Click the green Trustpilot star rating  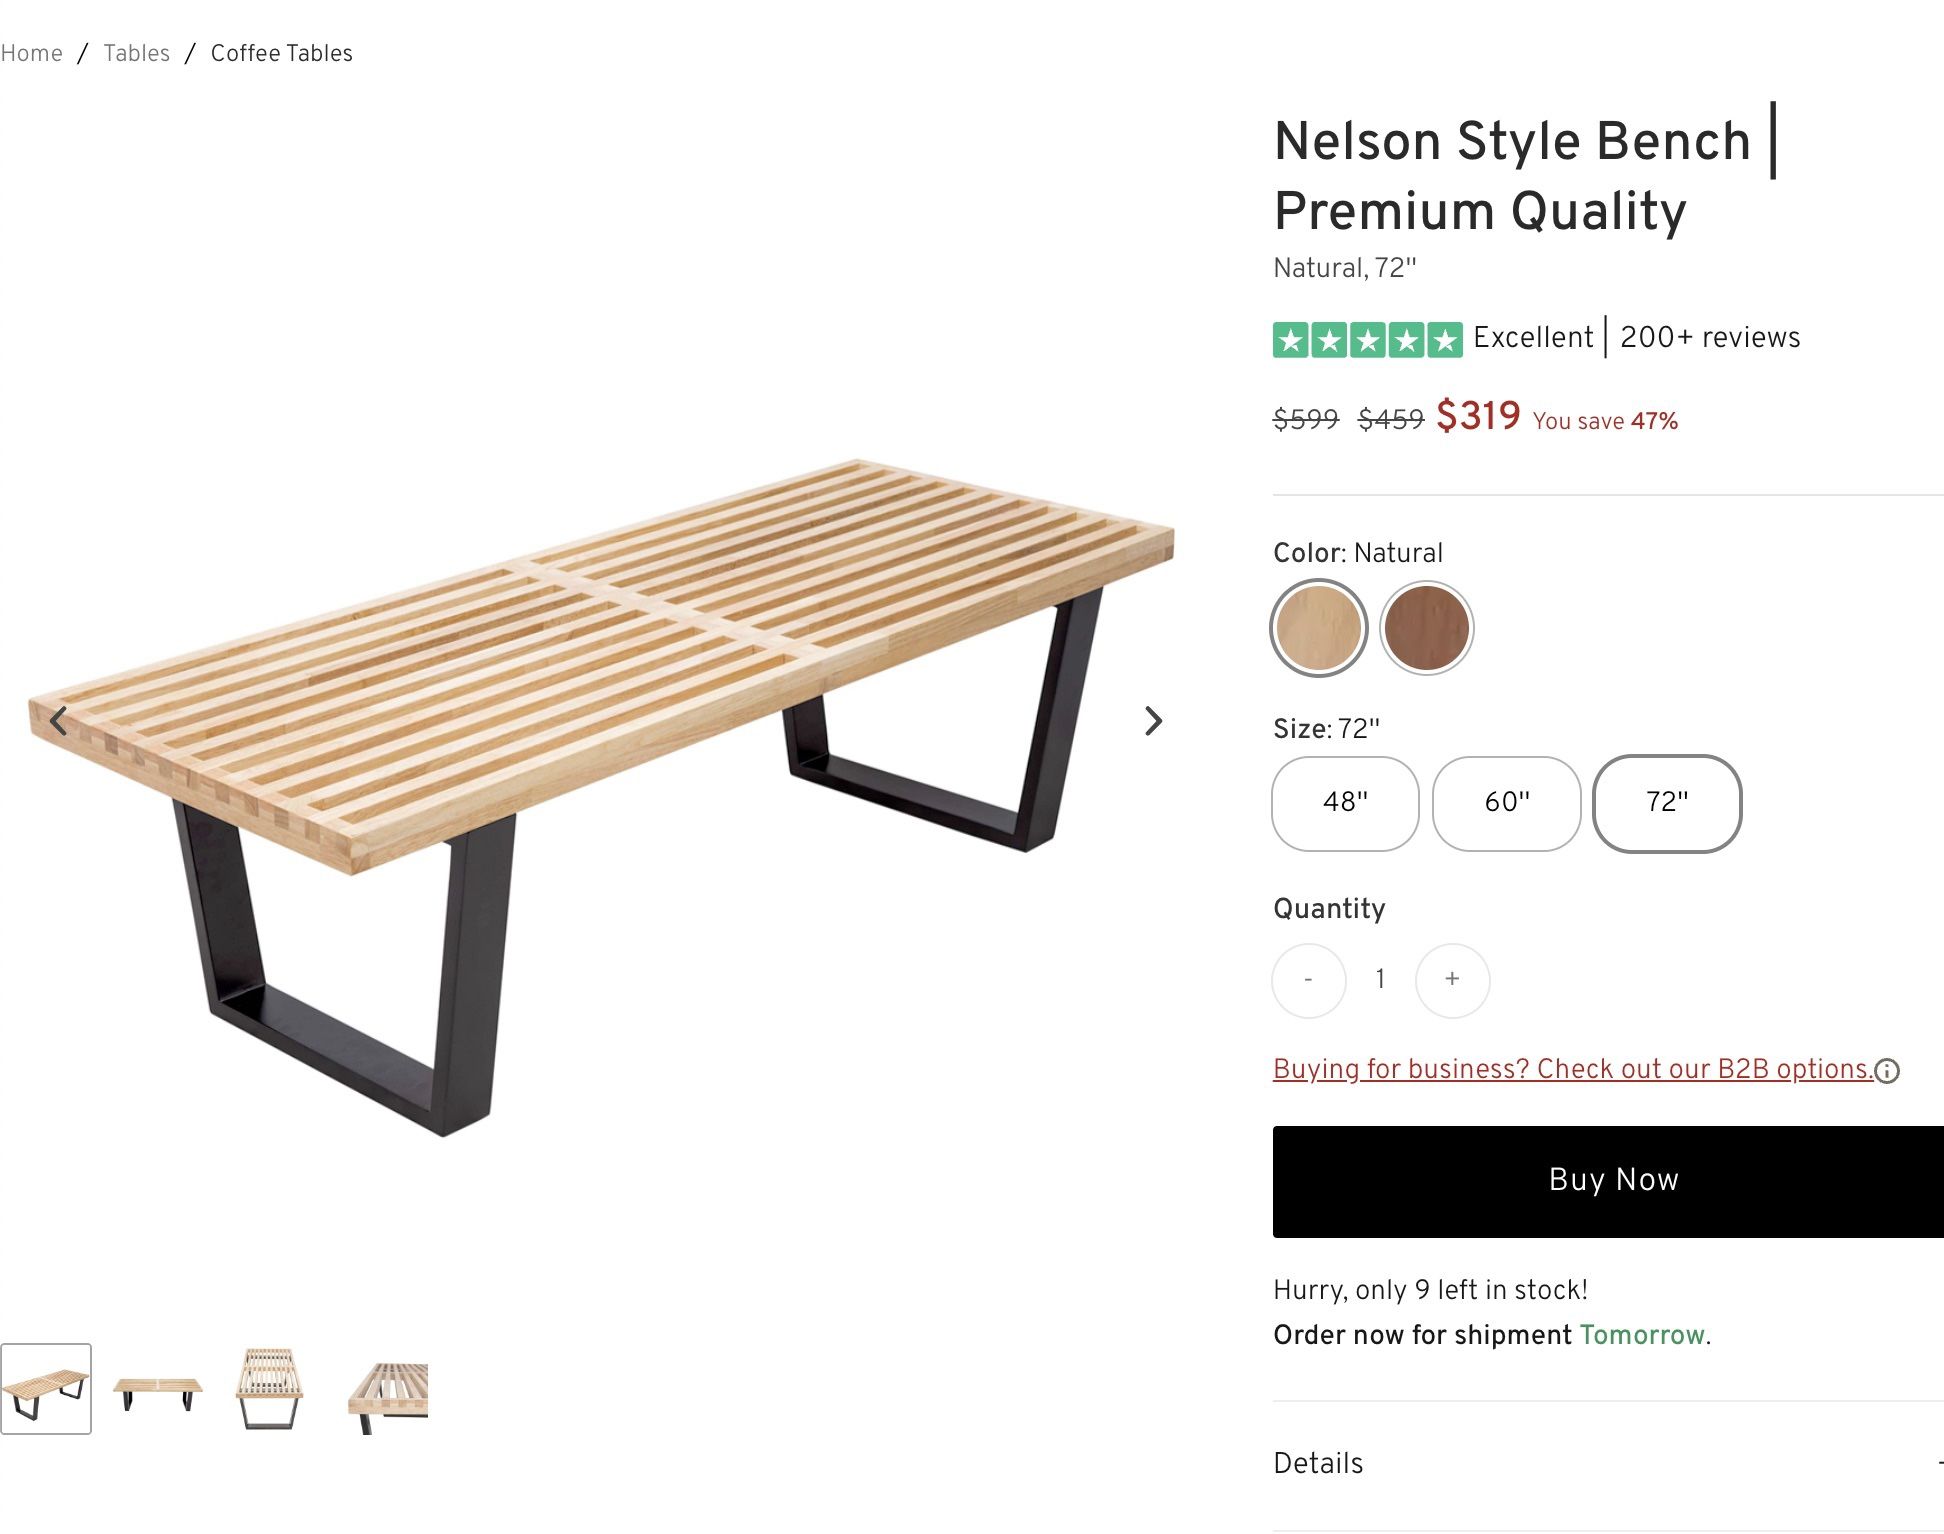tap(1367, 340)
